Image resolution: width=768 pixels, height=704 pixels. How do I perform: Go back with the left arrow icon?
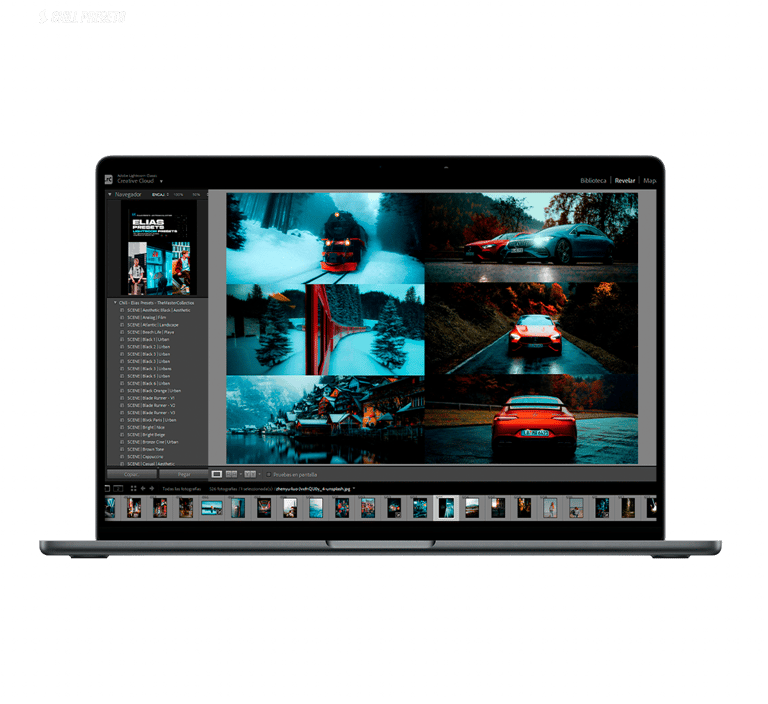143,489
